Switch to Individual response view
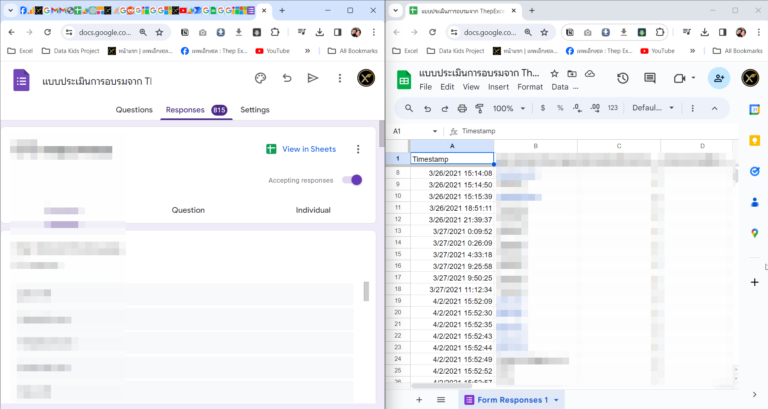 [313, 210]
